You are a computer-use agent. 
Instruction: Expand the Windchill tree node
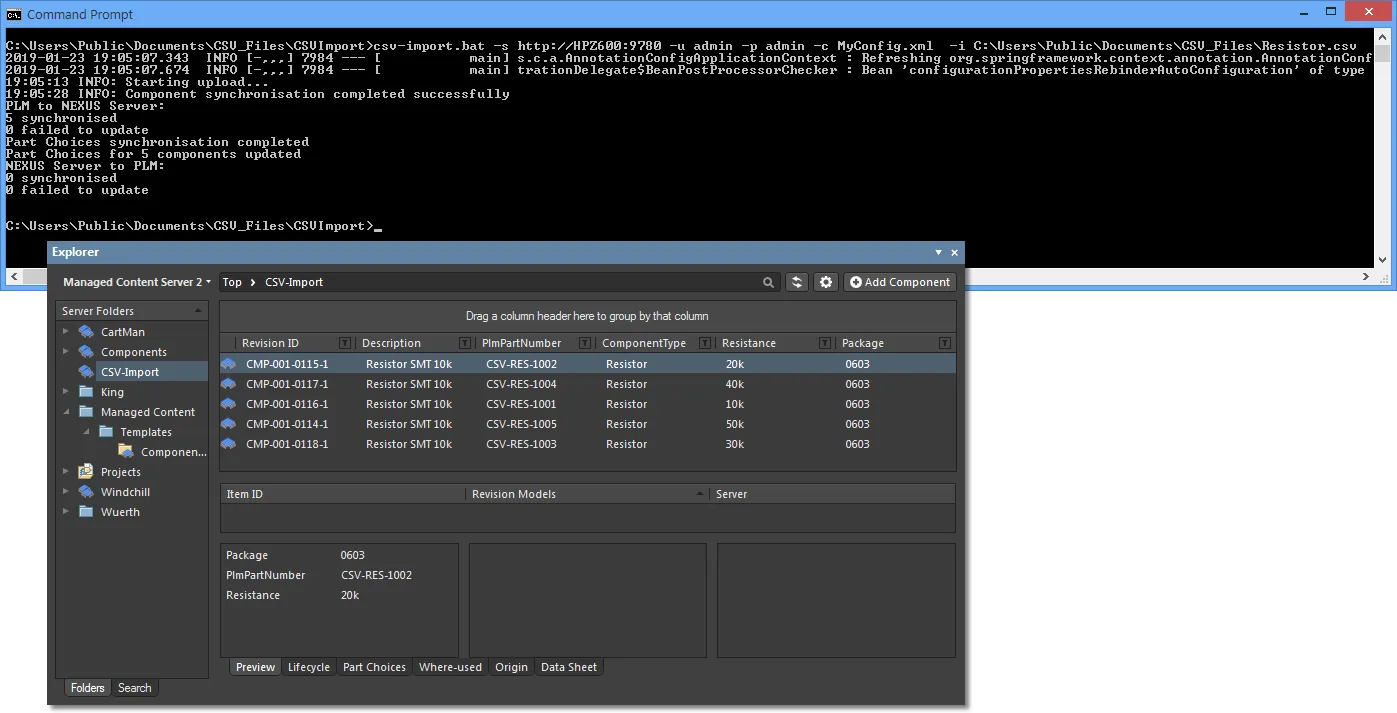pos(66,492)
